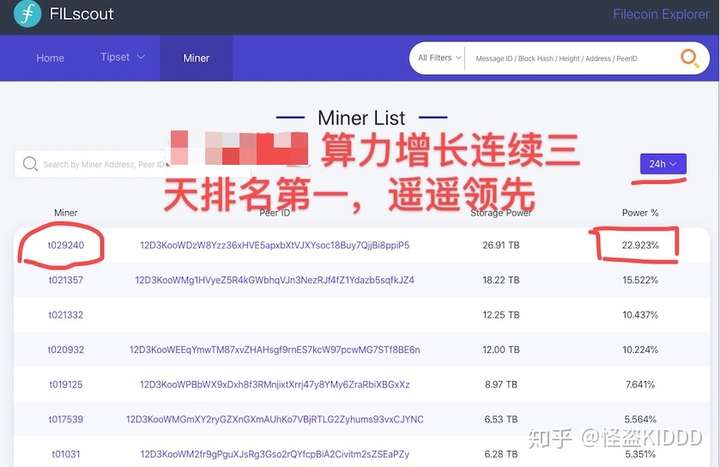Click the magnifier icon in miner search box
Screen dimensions: 720x467
pyautogui.click(x=30, y=164)
